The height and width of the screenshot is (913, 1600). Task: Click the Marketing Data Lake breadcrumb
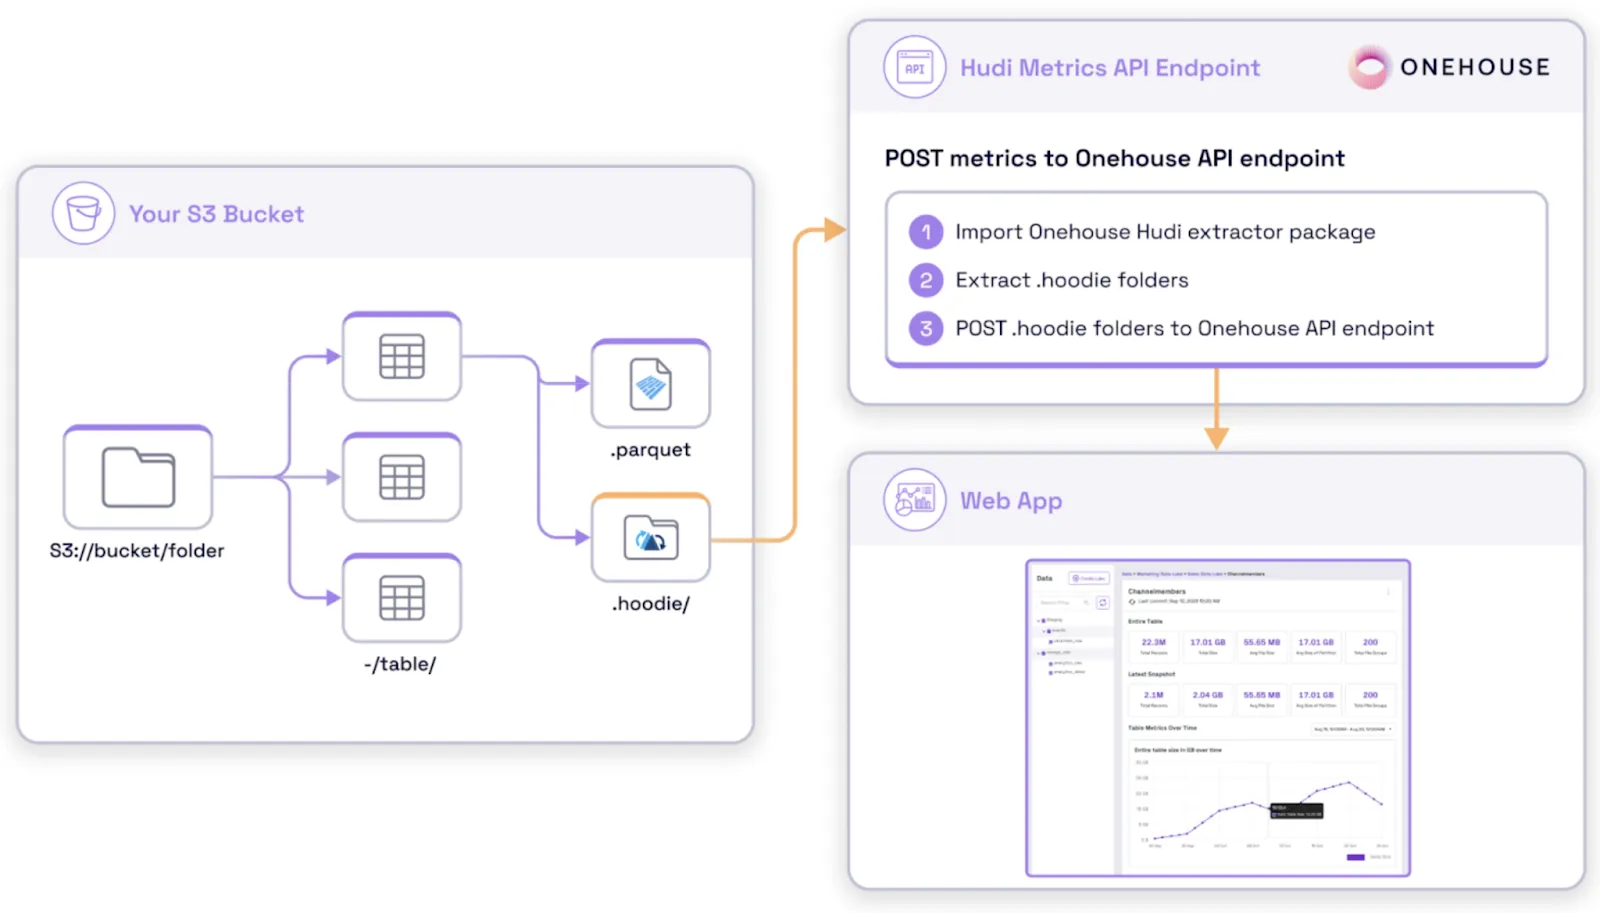(1159, 574)
